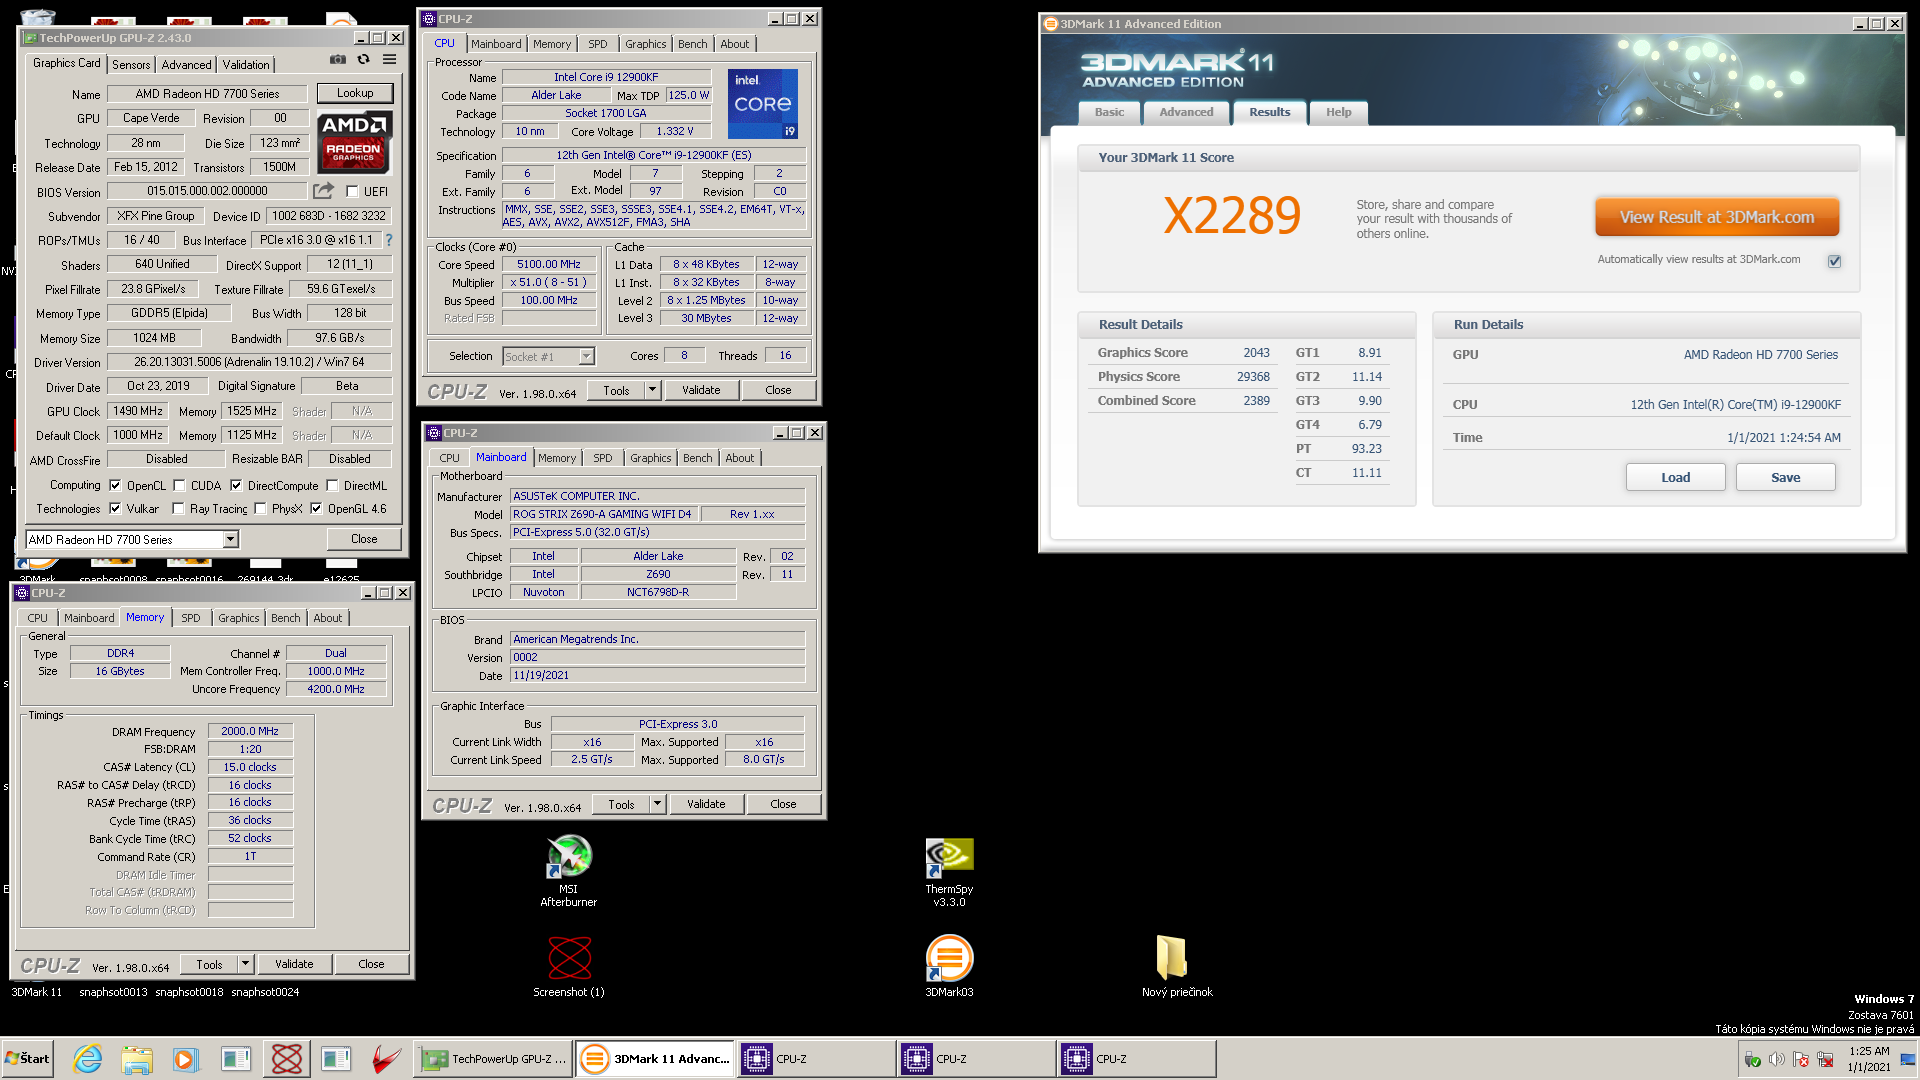Image resolution: width=1920 pixels, height=1080 pixels.
Task: Open the Nový priečinok folder
Action: pos(1177,966)
